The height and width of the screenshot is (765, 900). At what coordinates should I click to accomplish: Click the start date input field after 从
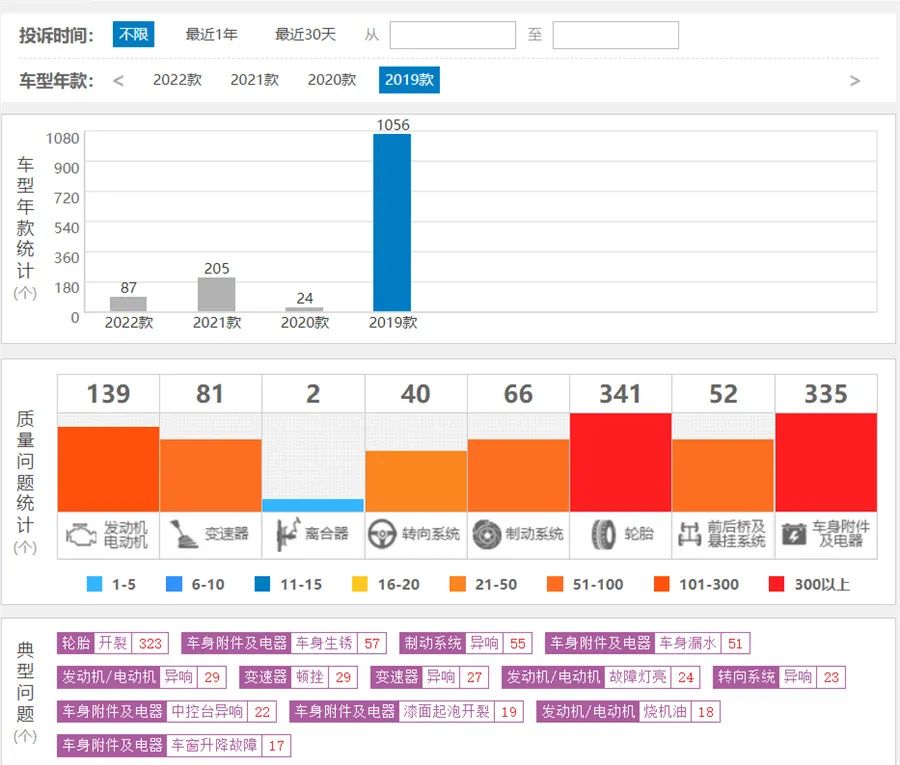click(x=452, y=36)
